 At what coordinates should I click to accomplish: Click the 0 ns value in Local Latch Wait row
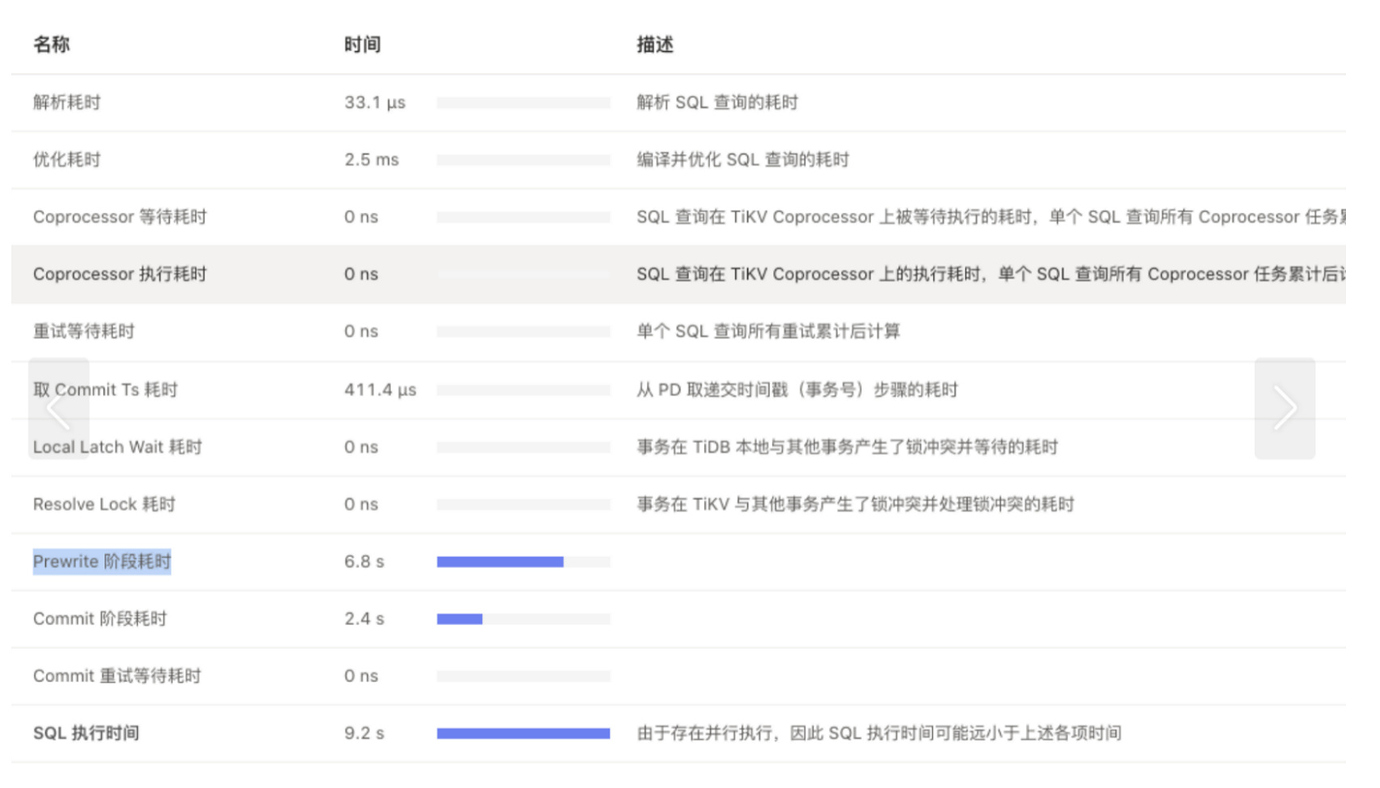coord(361,446)
